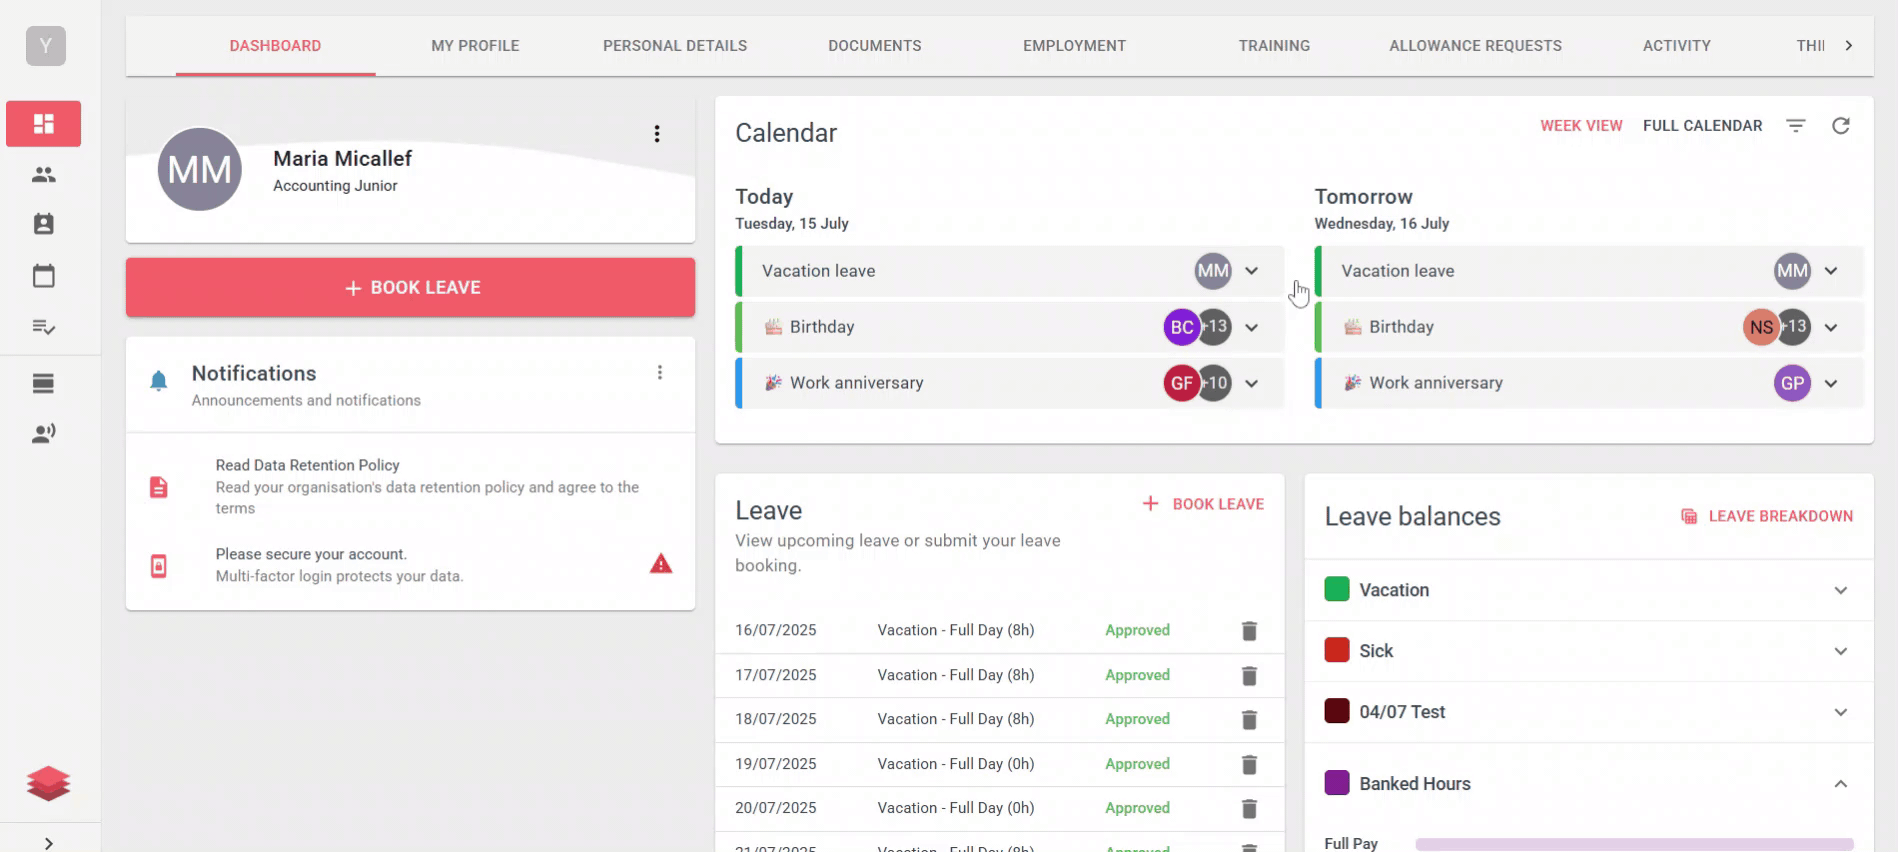
Task: Expand the sidebar with bottom arrow
Action: 48,843
